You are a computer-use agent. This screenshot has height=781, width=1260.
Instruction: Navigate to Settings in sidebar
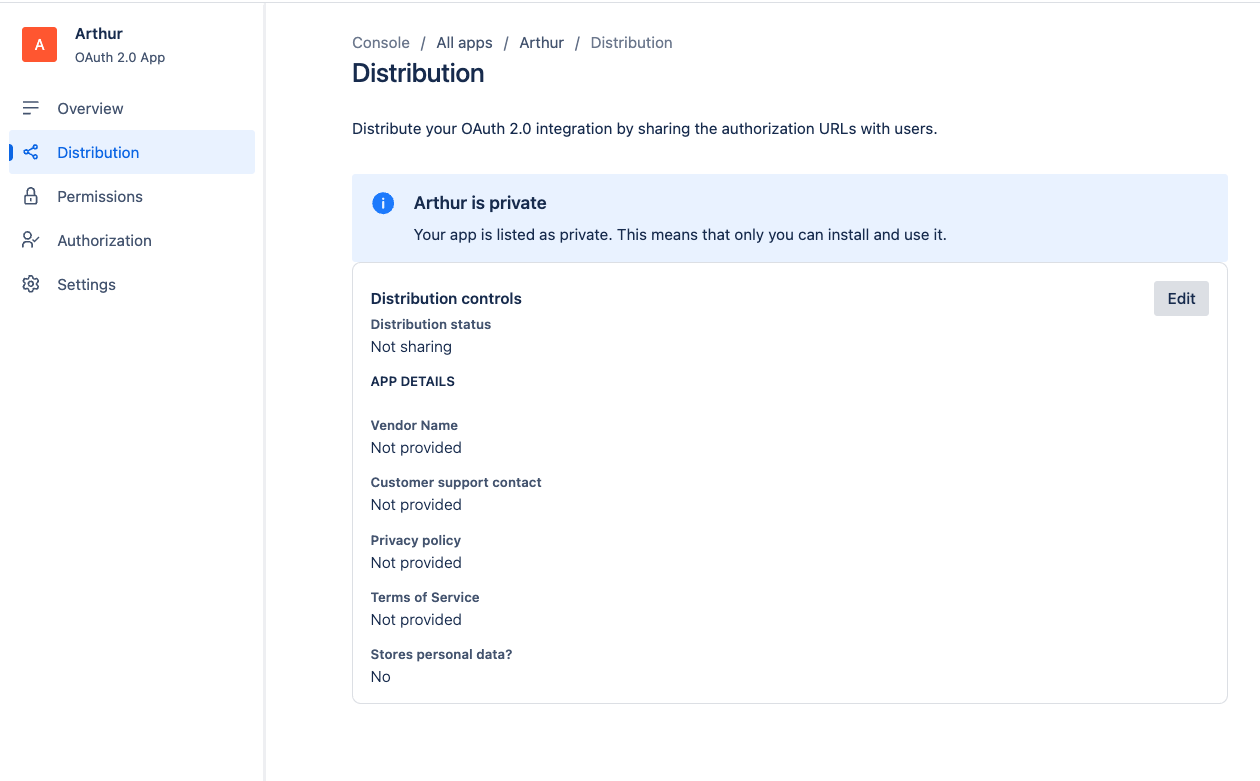[86, 284]
